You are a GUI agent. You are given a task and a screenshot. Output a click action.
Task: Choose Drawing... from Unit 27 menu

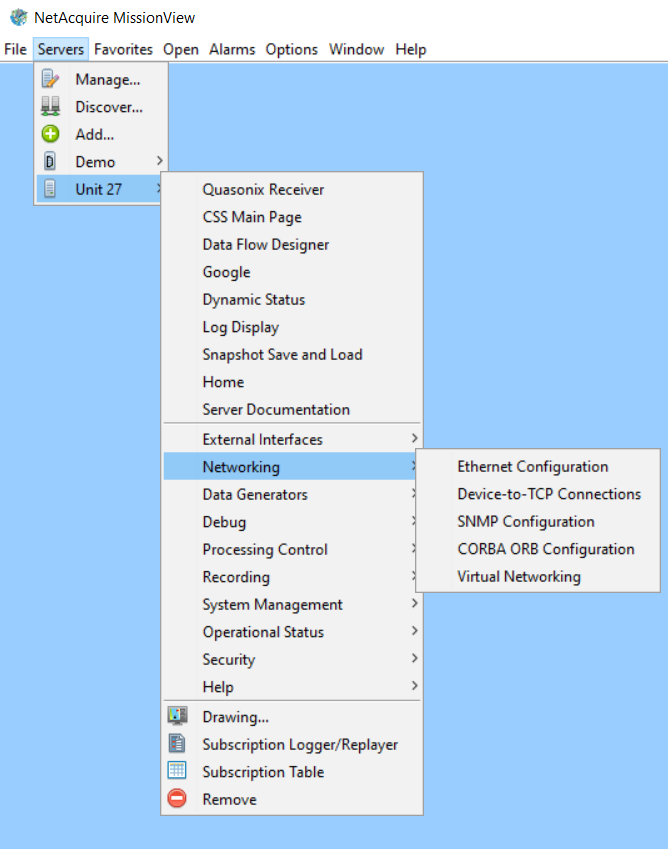292,716
